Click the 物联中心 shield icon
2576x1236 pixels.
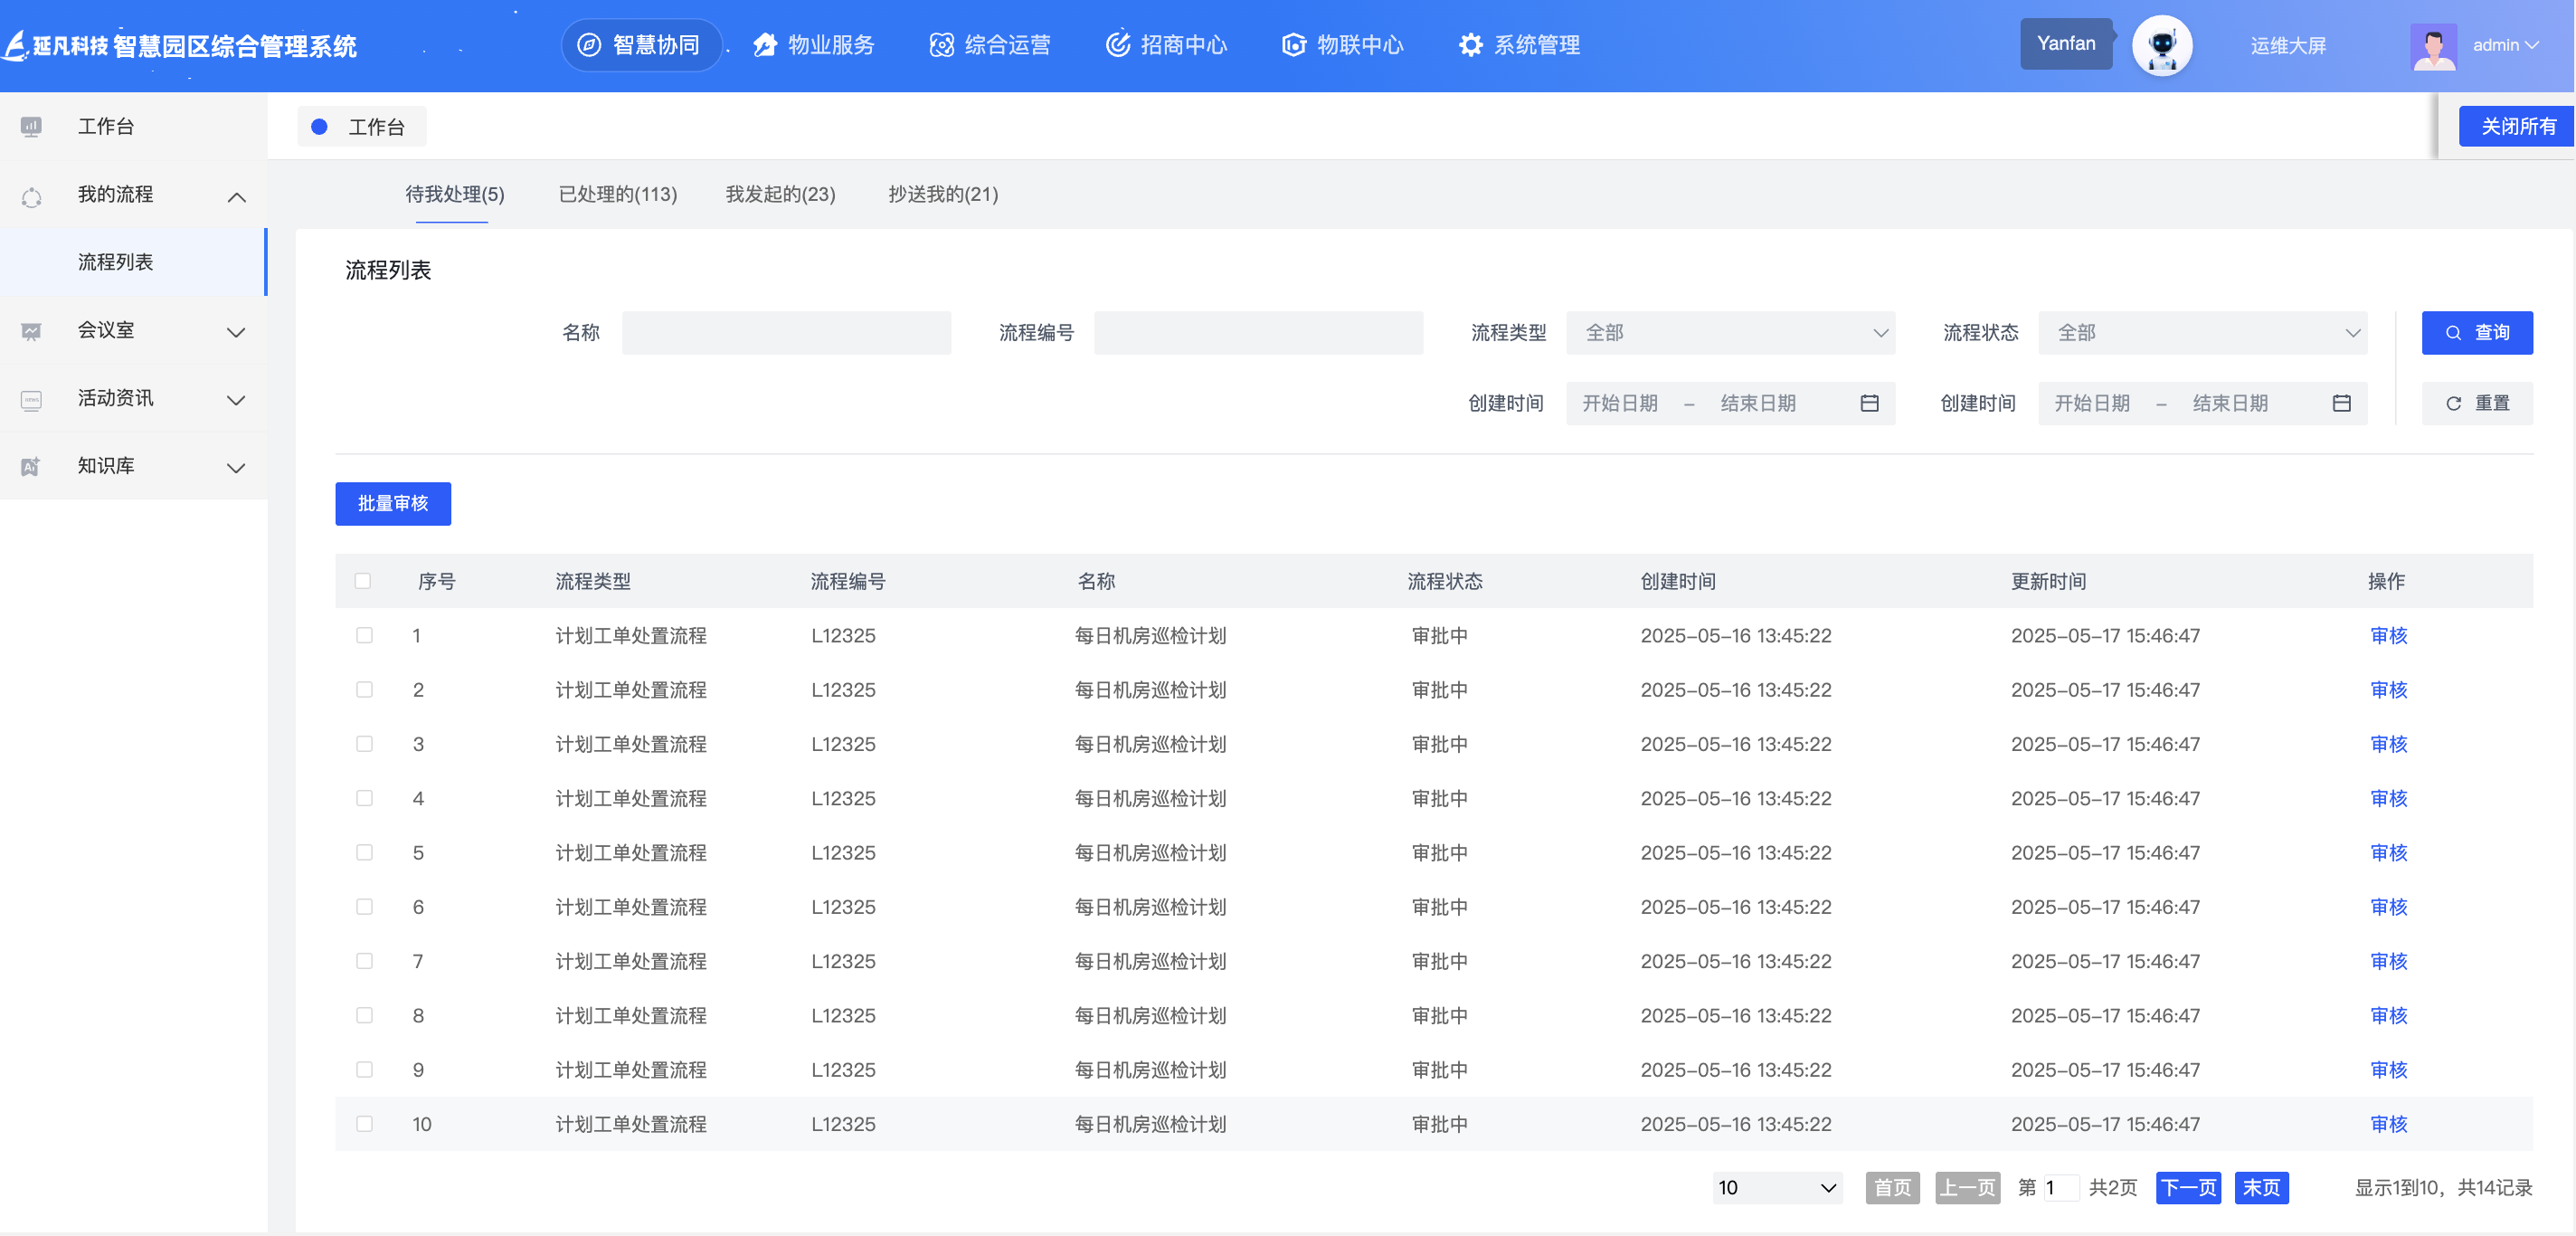click(x=1294, y=45)
